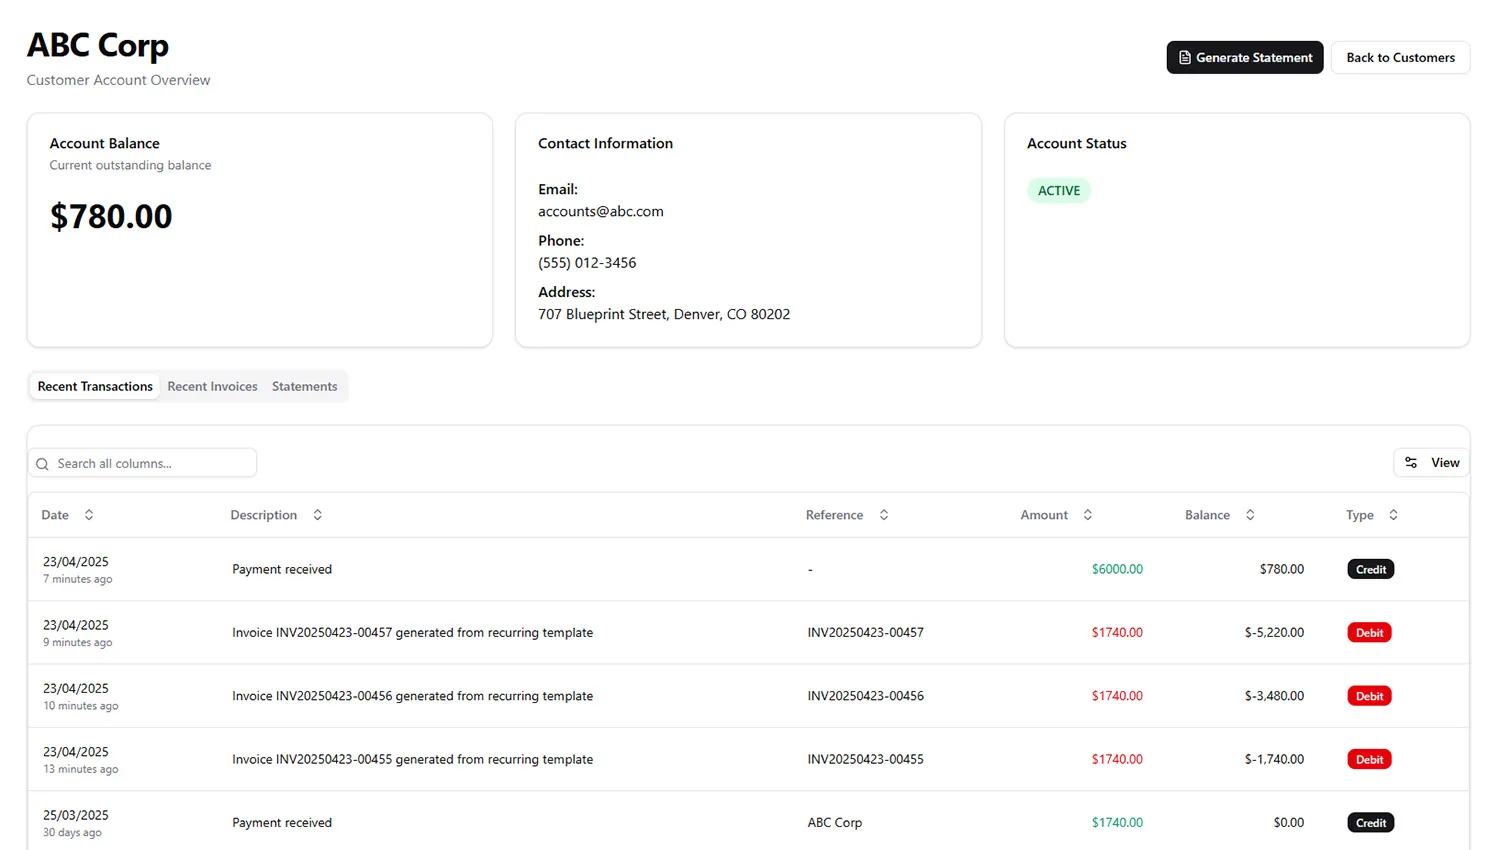
Task: Click phone number (555) 012-3456
Action: pyautogui.click(x=587, y=263)
